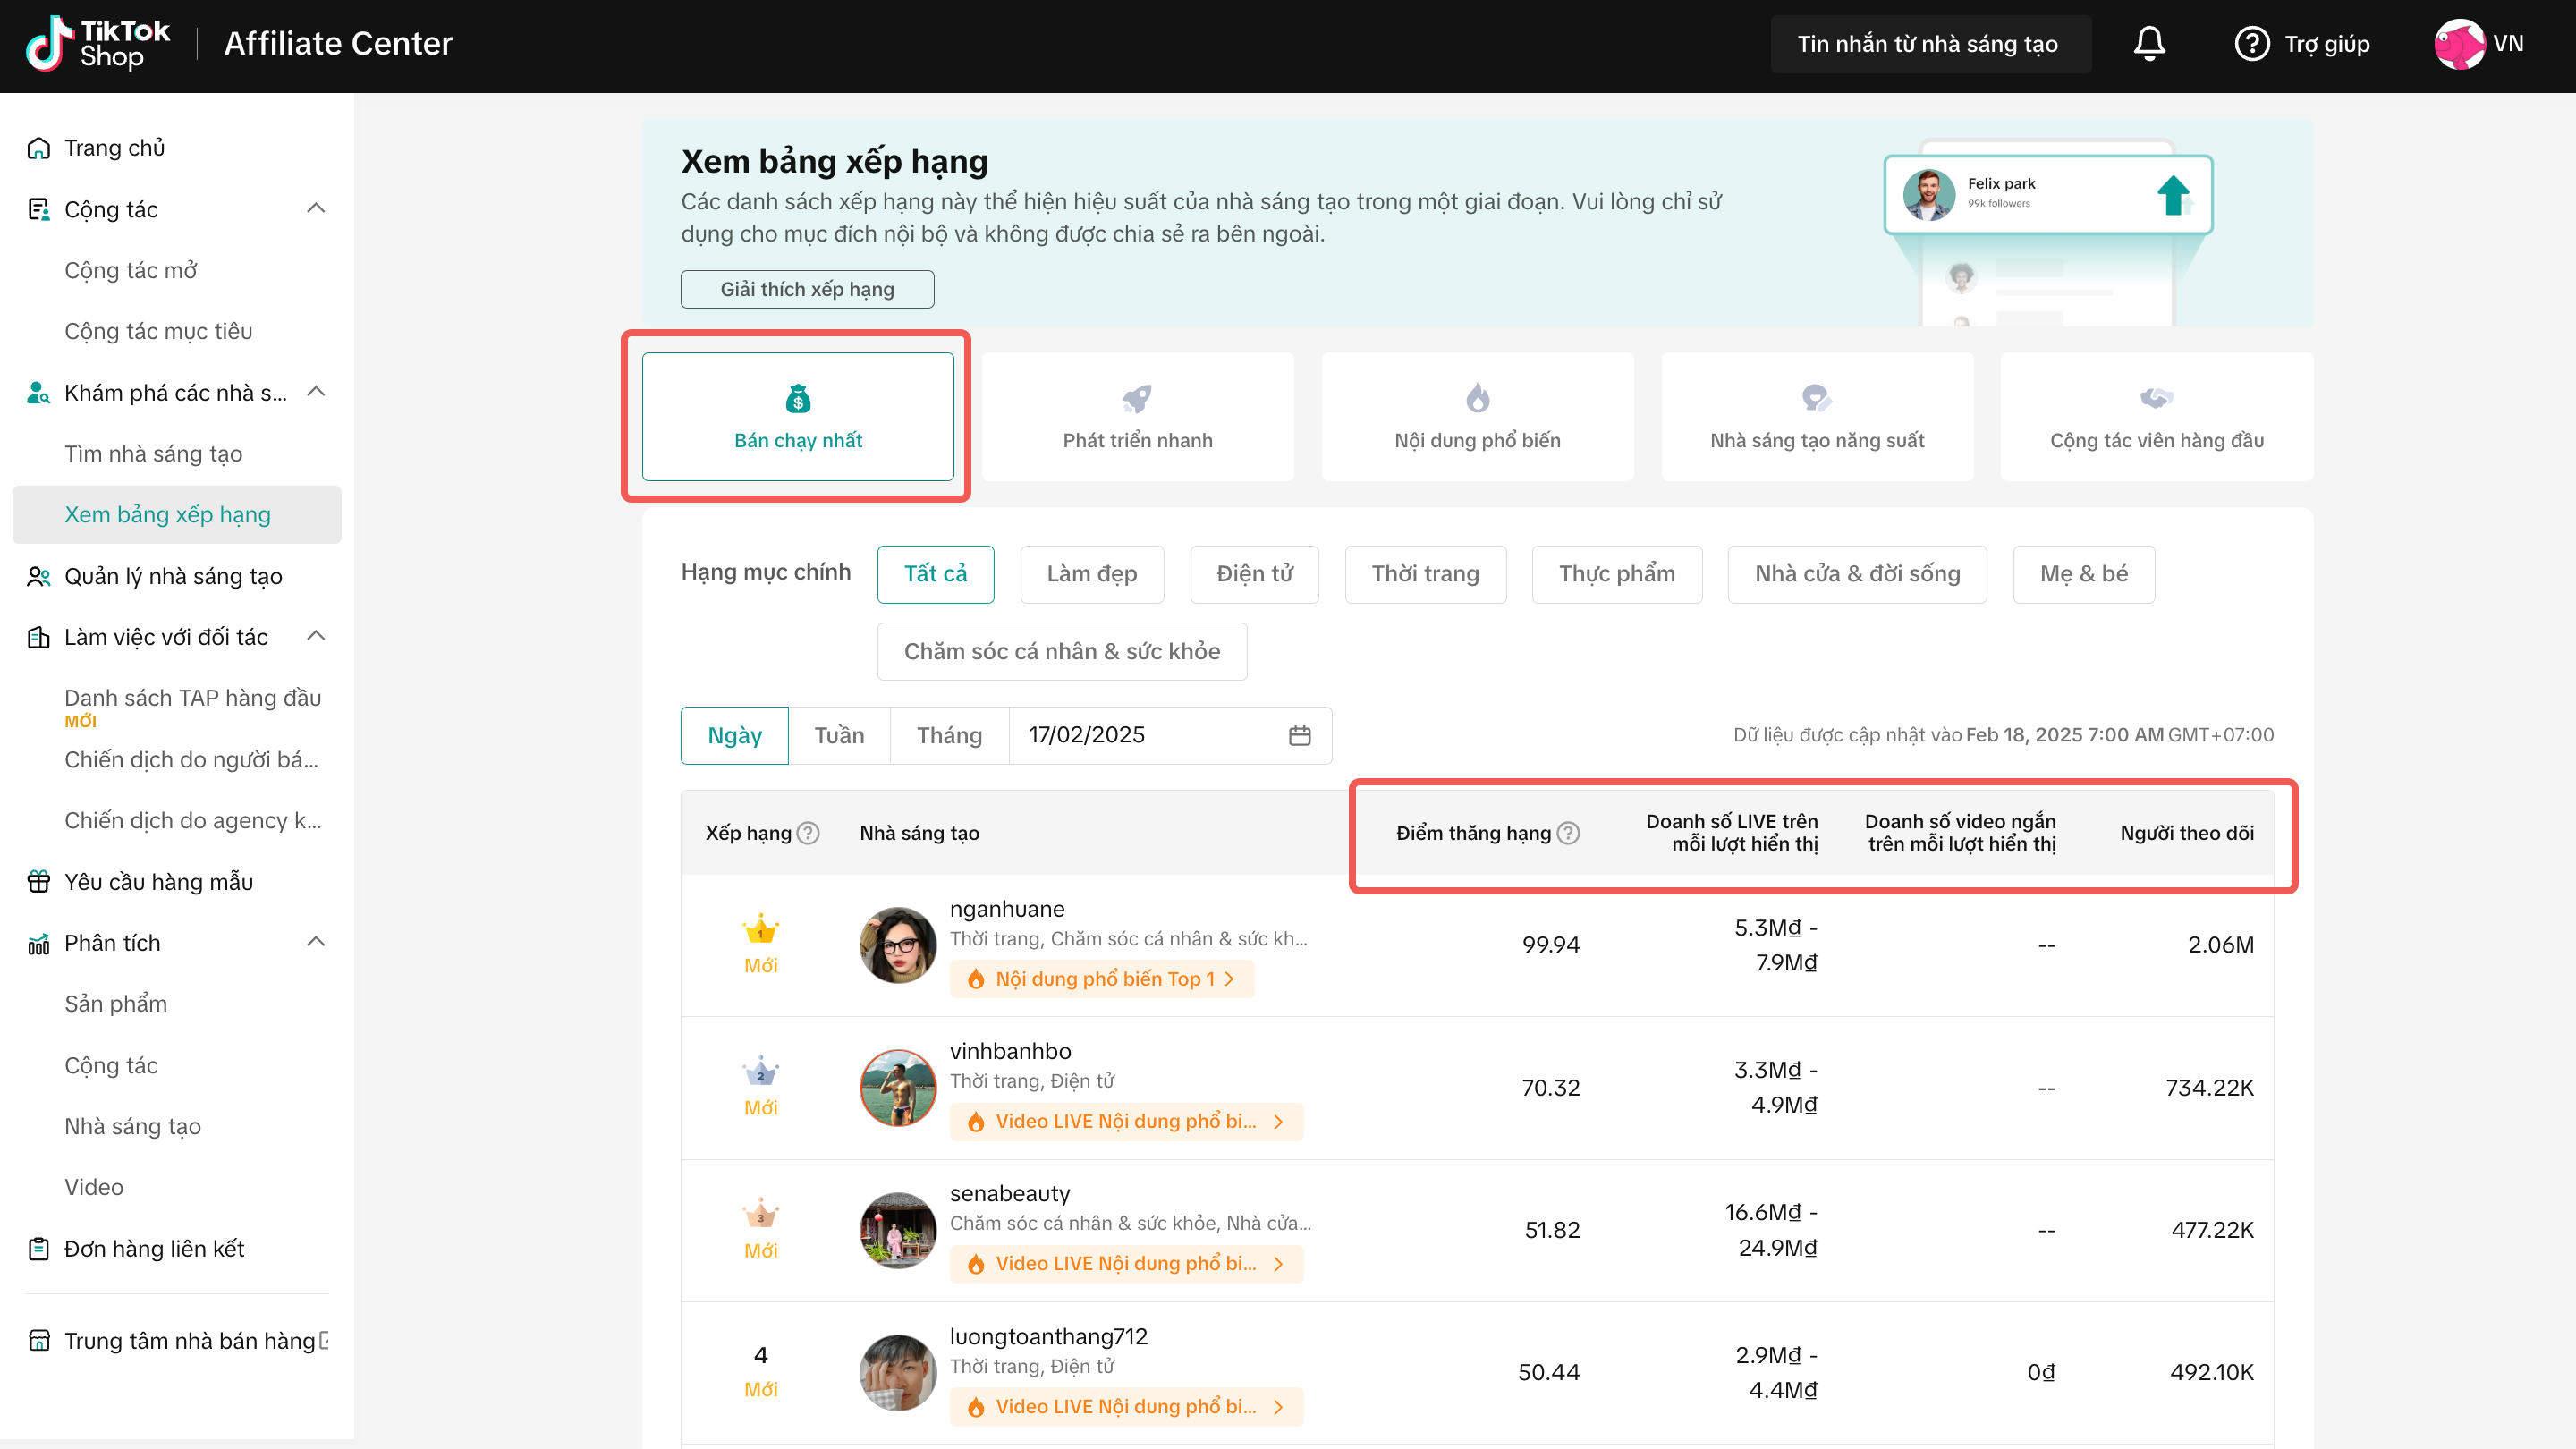Image resolution: width=2576 pixels, height=1449 pixels.
Task: Open Tin nhắn từ nhà sáng tạo
Action: tap(1929, 44)
